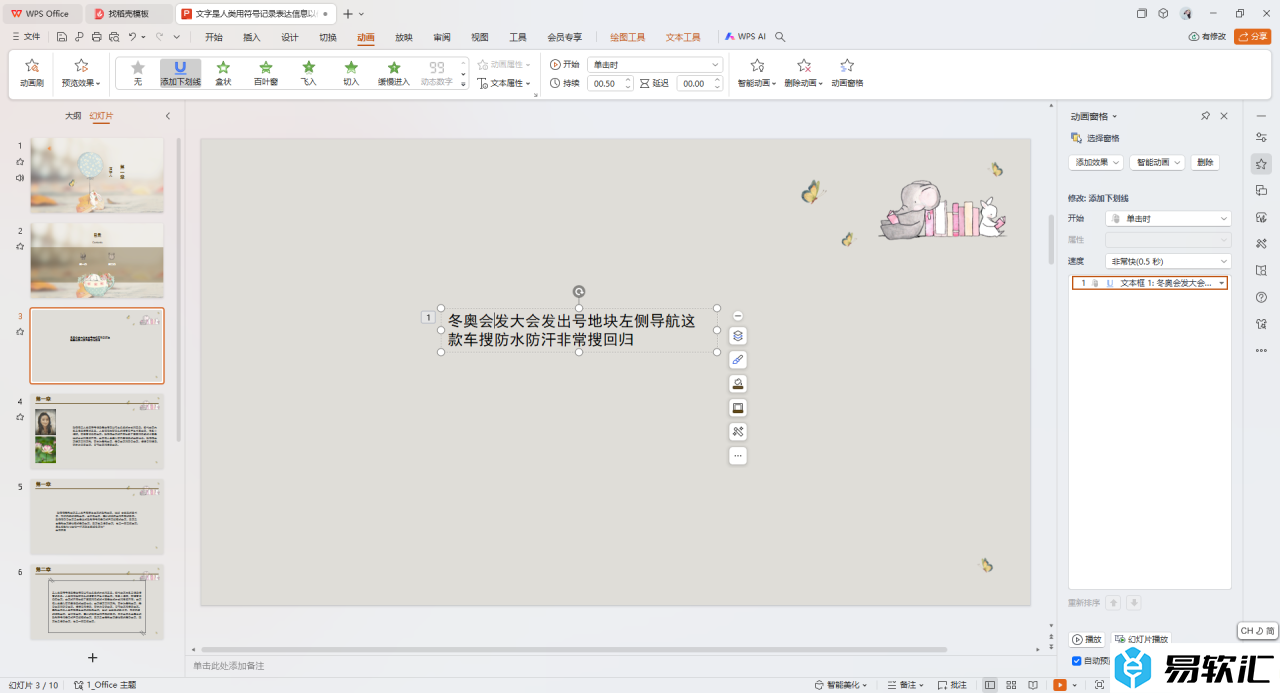The height and width of the screenshot is (693, 1280).
Task: Toggle the 自动预览 auto preview checkbox
Action: [x=1077, y=661]
